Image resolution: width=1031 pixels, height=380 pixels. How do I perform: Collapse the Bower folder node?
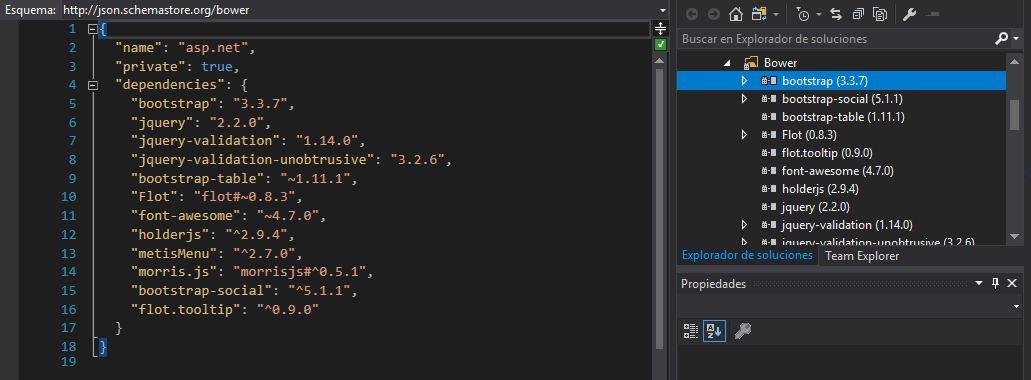(x=727, y=63)
